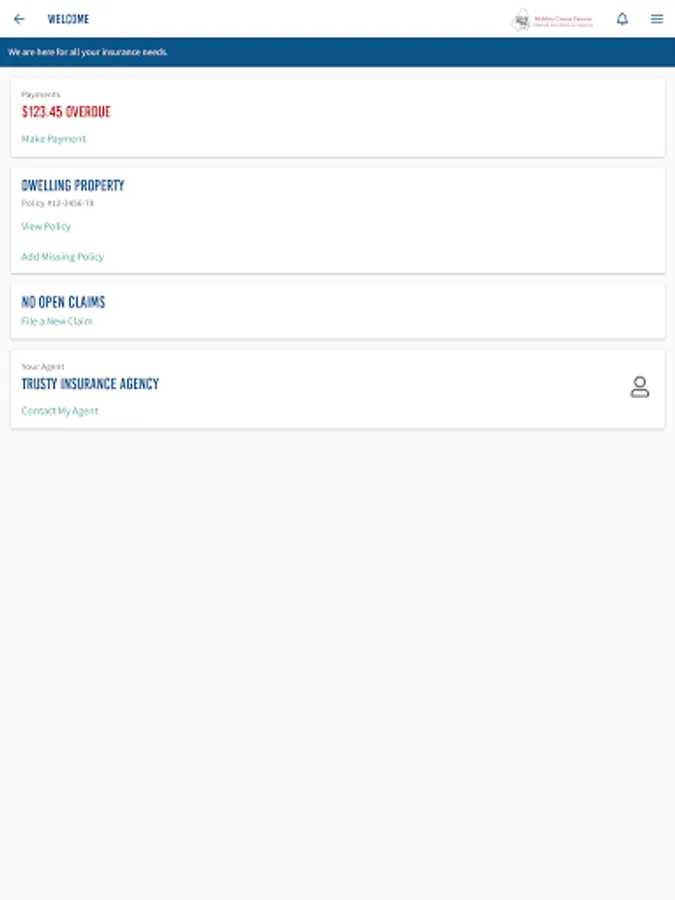This screenshot has width=675, height=900.
Task: Click the Make Payment link
Action: (x=53, y=139)
